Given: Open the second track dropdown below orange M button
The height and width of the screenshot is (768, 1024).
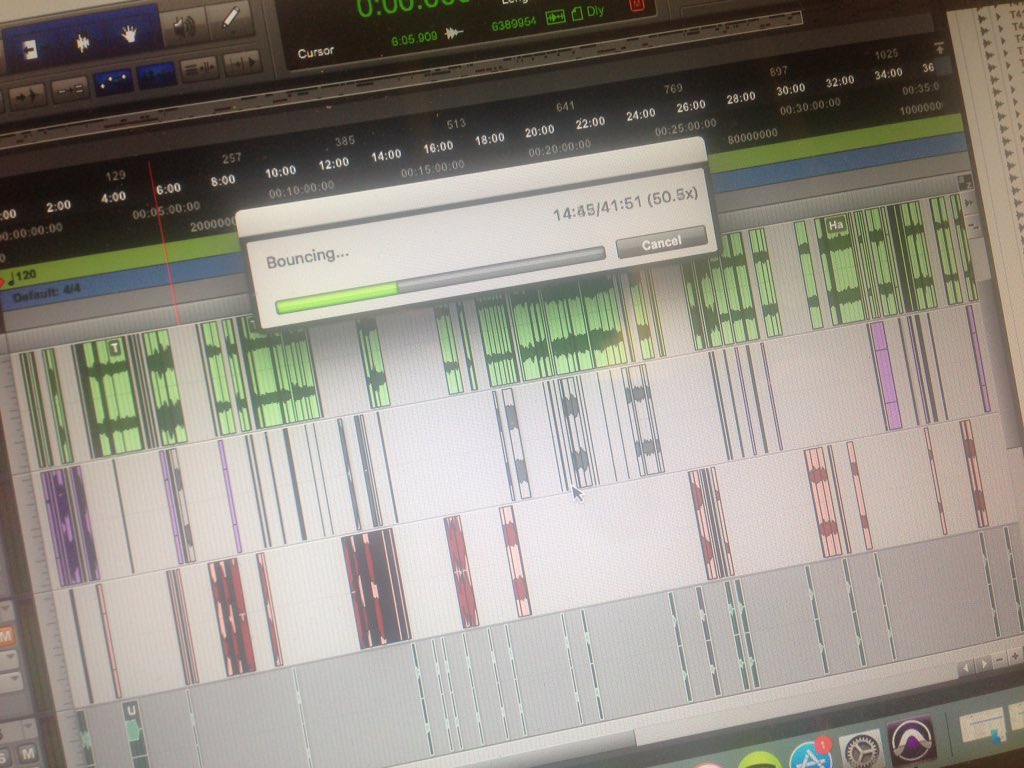Looking at the screenshot, I should pos(10,683).
